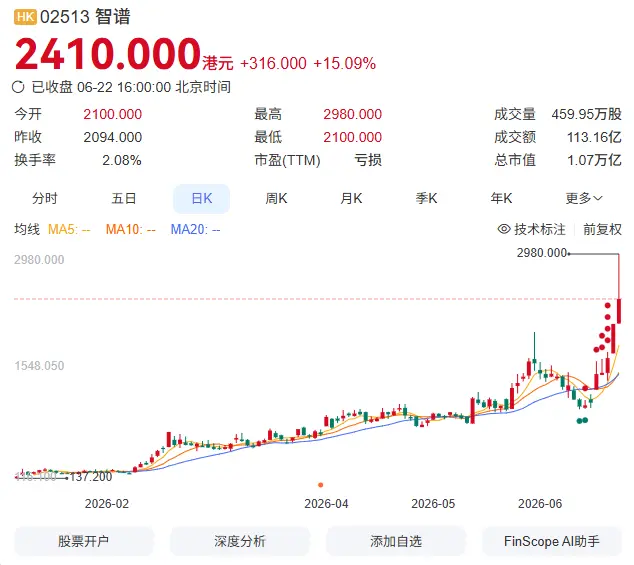
Task: Click the 市盈(TTM) value 亏损
Action: [368, 160]
